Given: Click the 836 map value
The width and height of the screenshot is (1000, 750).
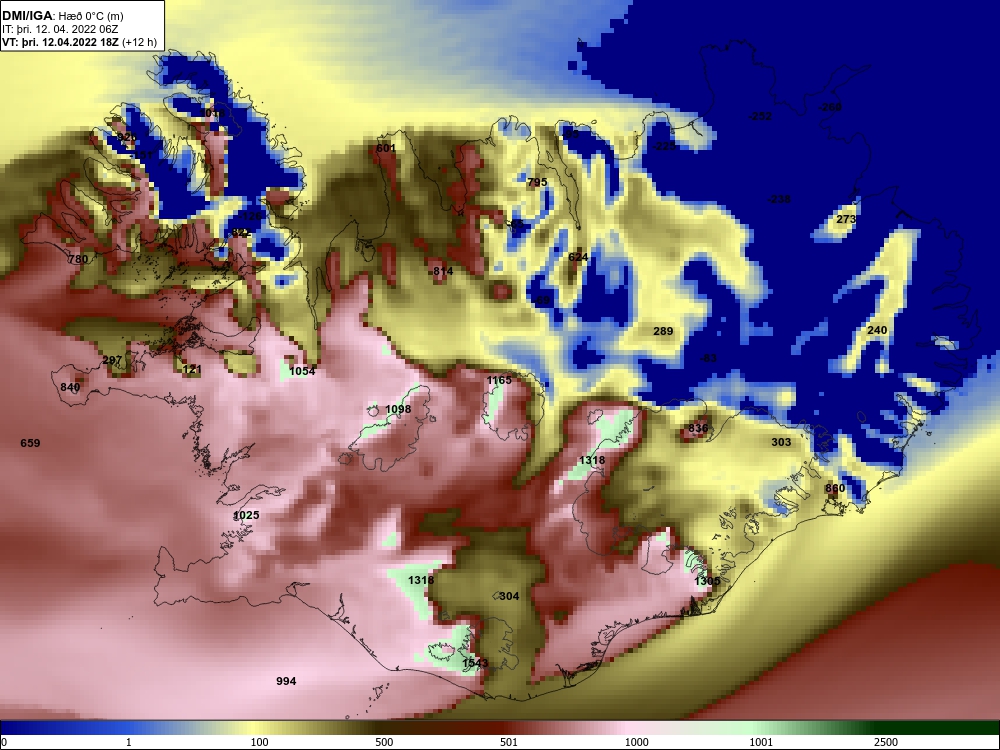Looking at the screenshot, I should [x=698, y=428].
